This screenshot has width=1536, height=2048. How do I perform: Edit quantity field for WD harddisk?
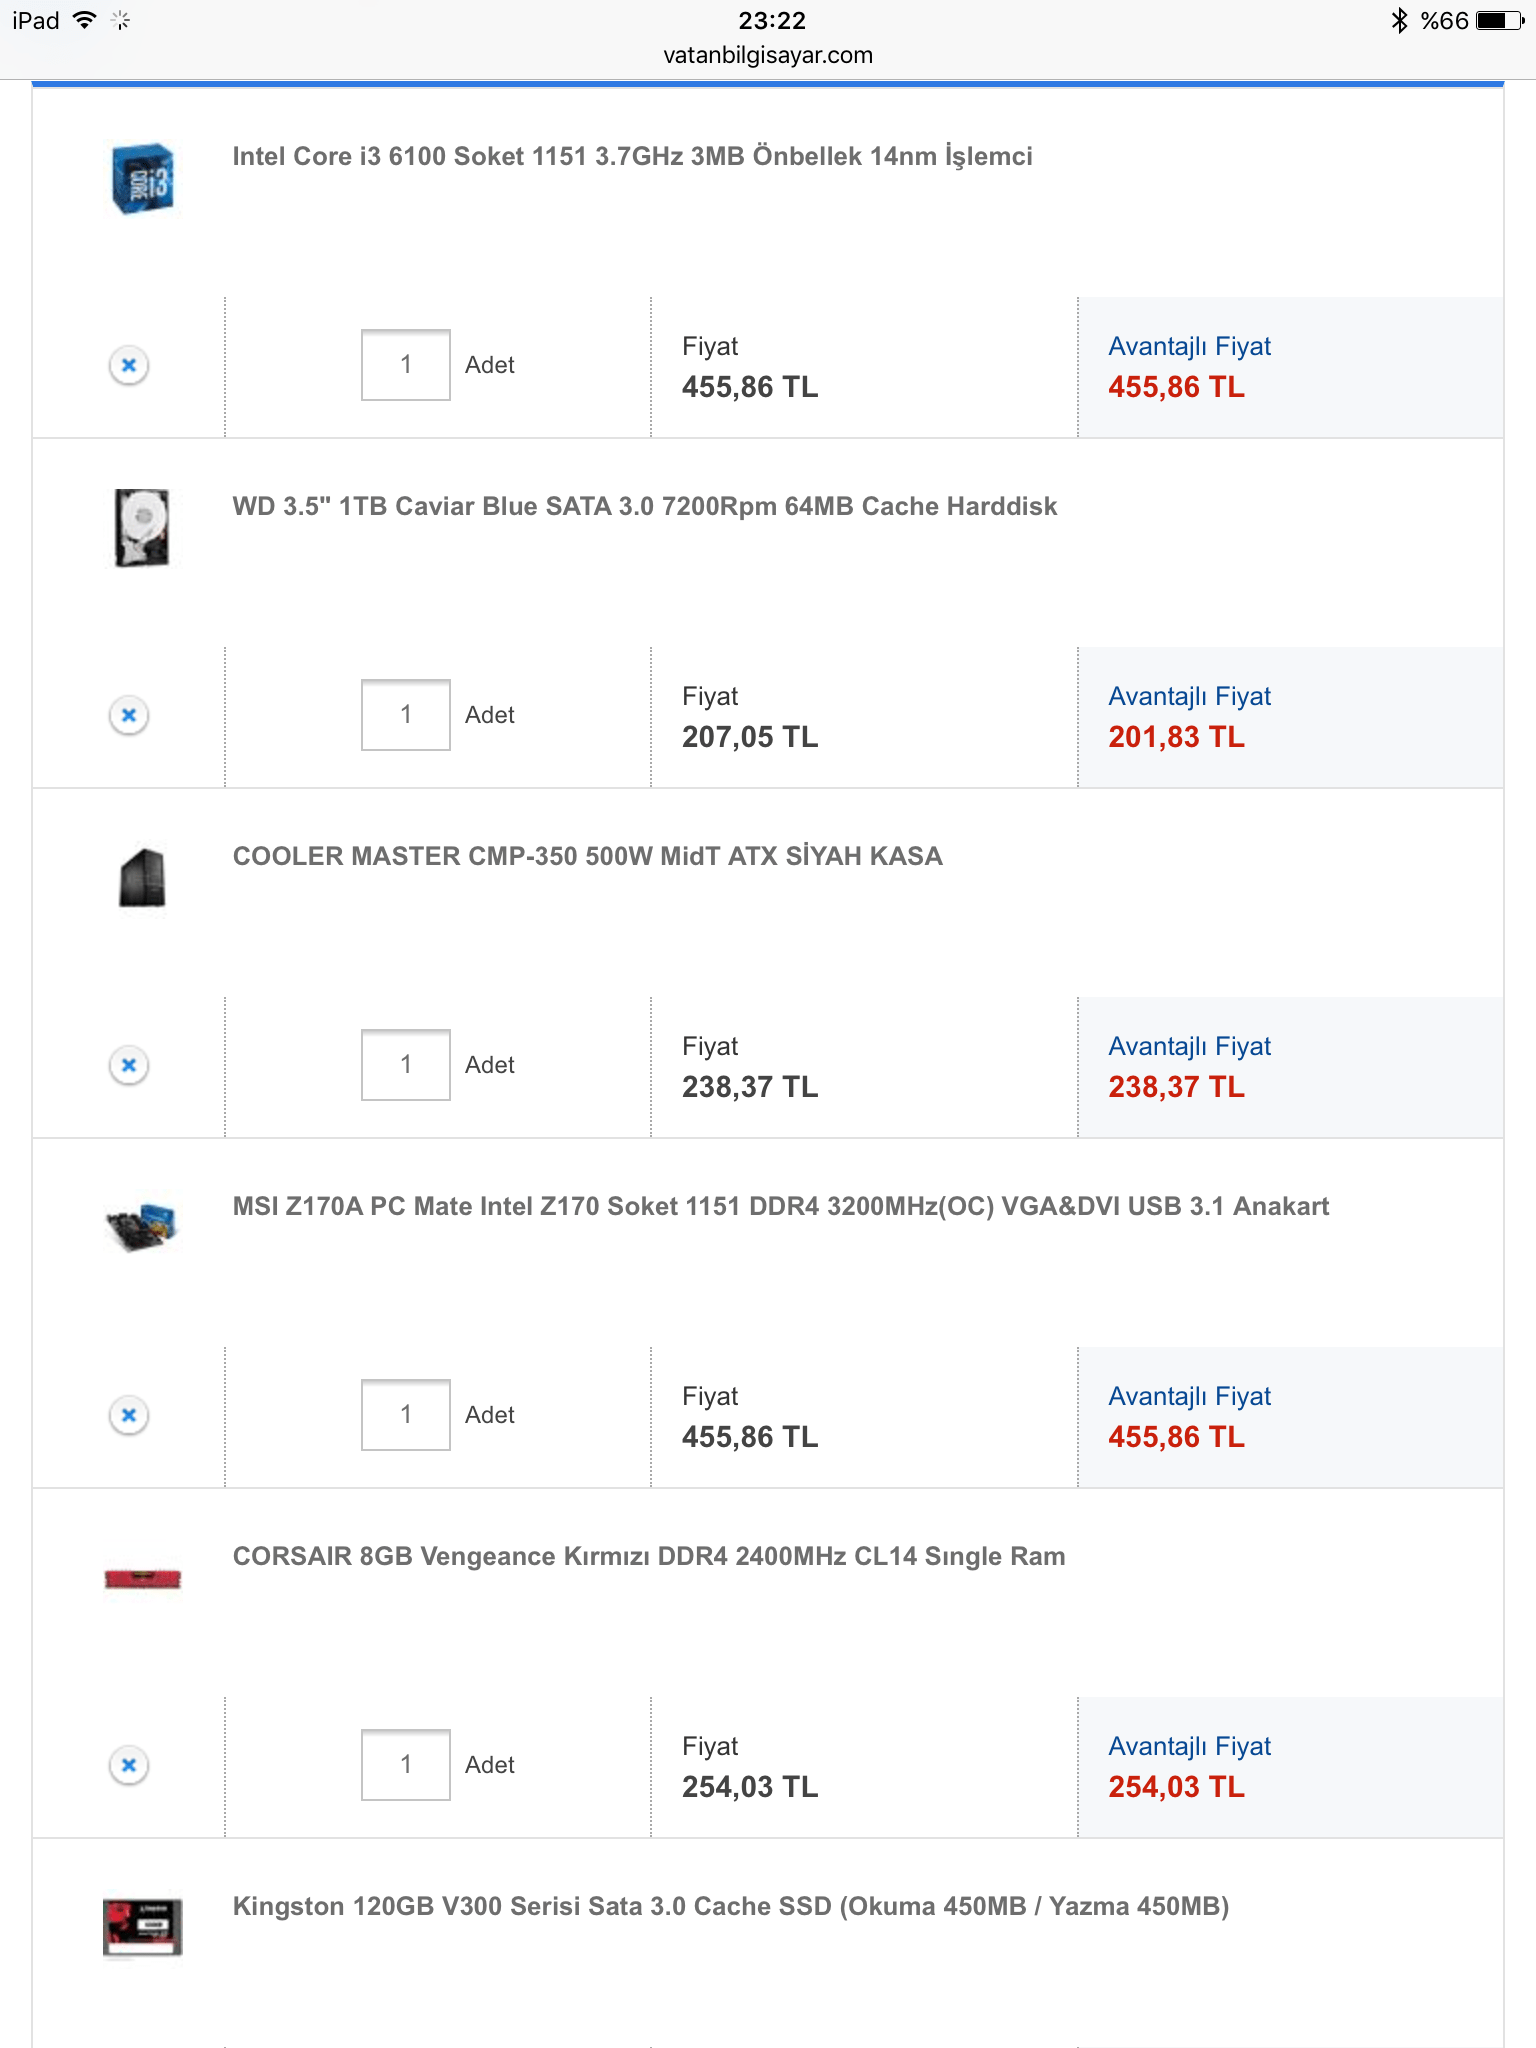tap(405, 715)
